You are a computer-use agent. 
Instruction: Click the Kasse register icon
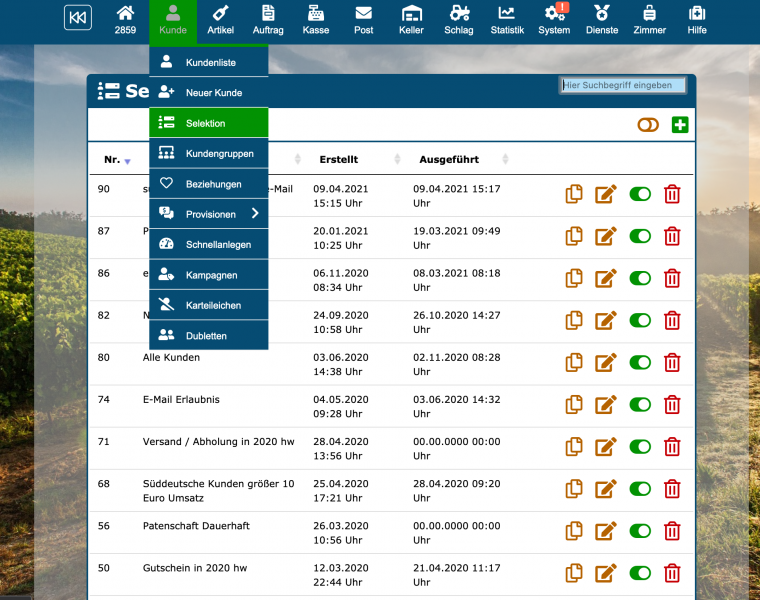tap(316, 20)
